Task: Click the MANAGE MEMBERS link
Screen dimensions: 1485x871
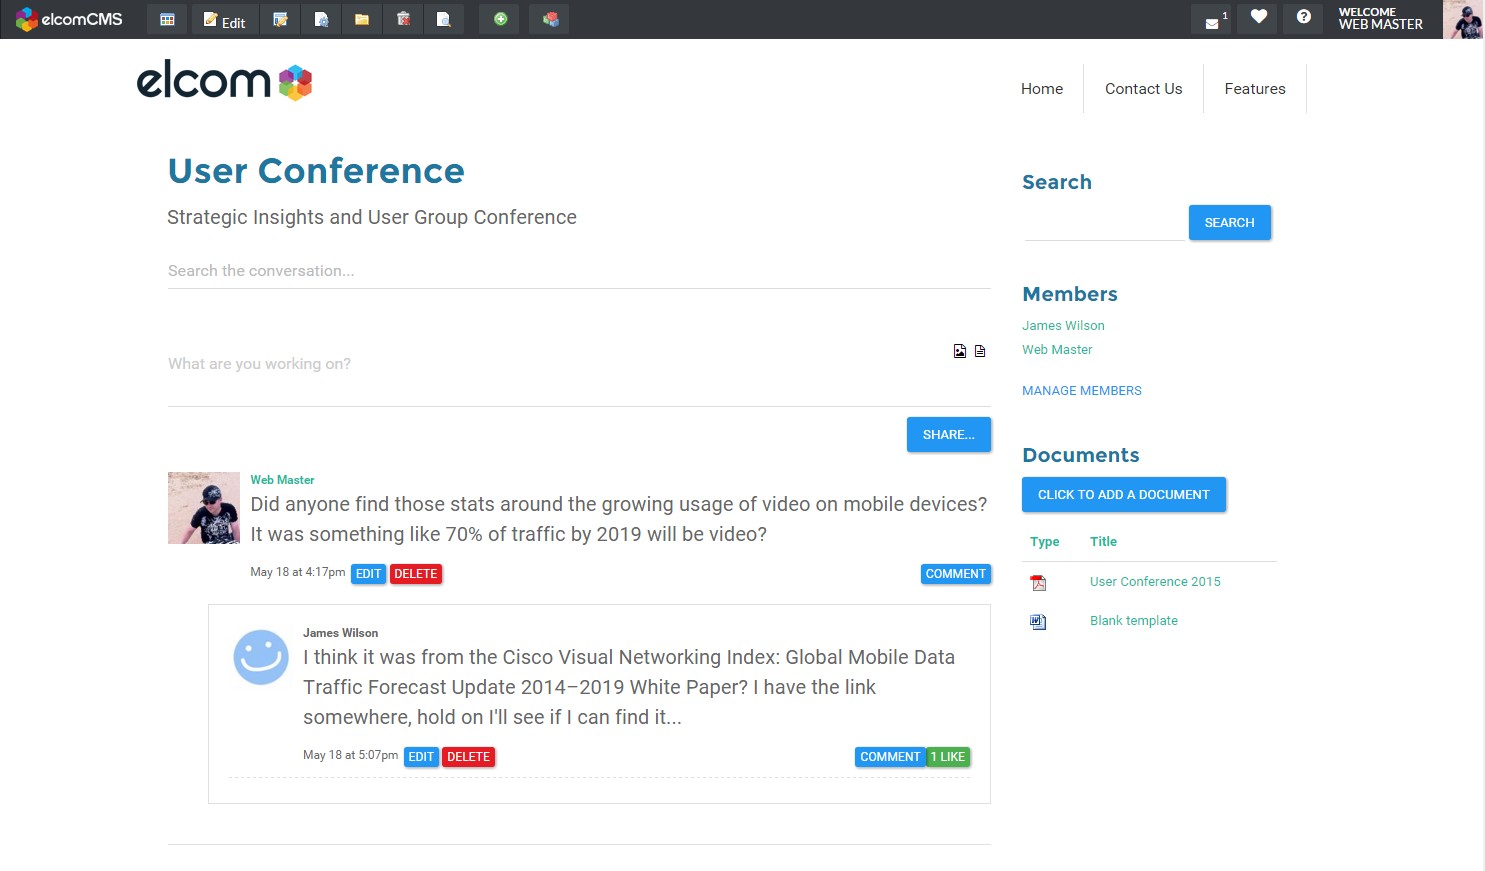Action: pos(1081,391)
